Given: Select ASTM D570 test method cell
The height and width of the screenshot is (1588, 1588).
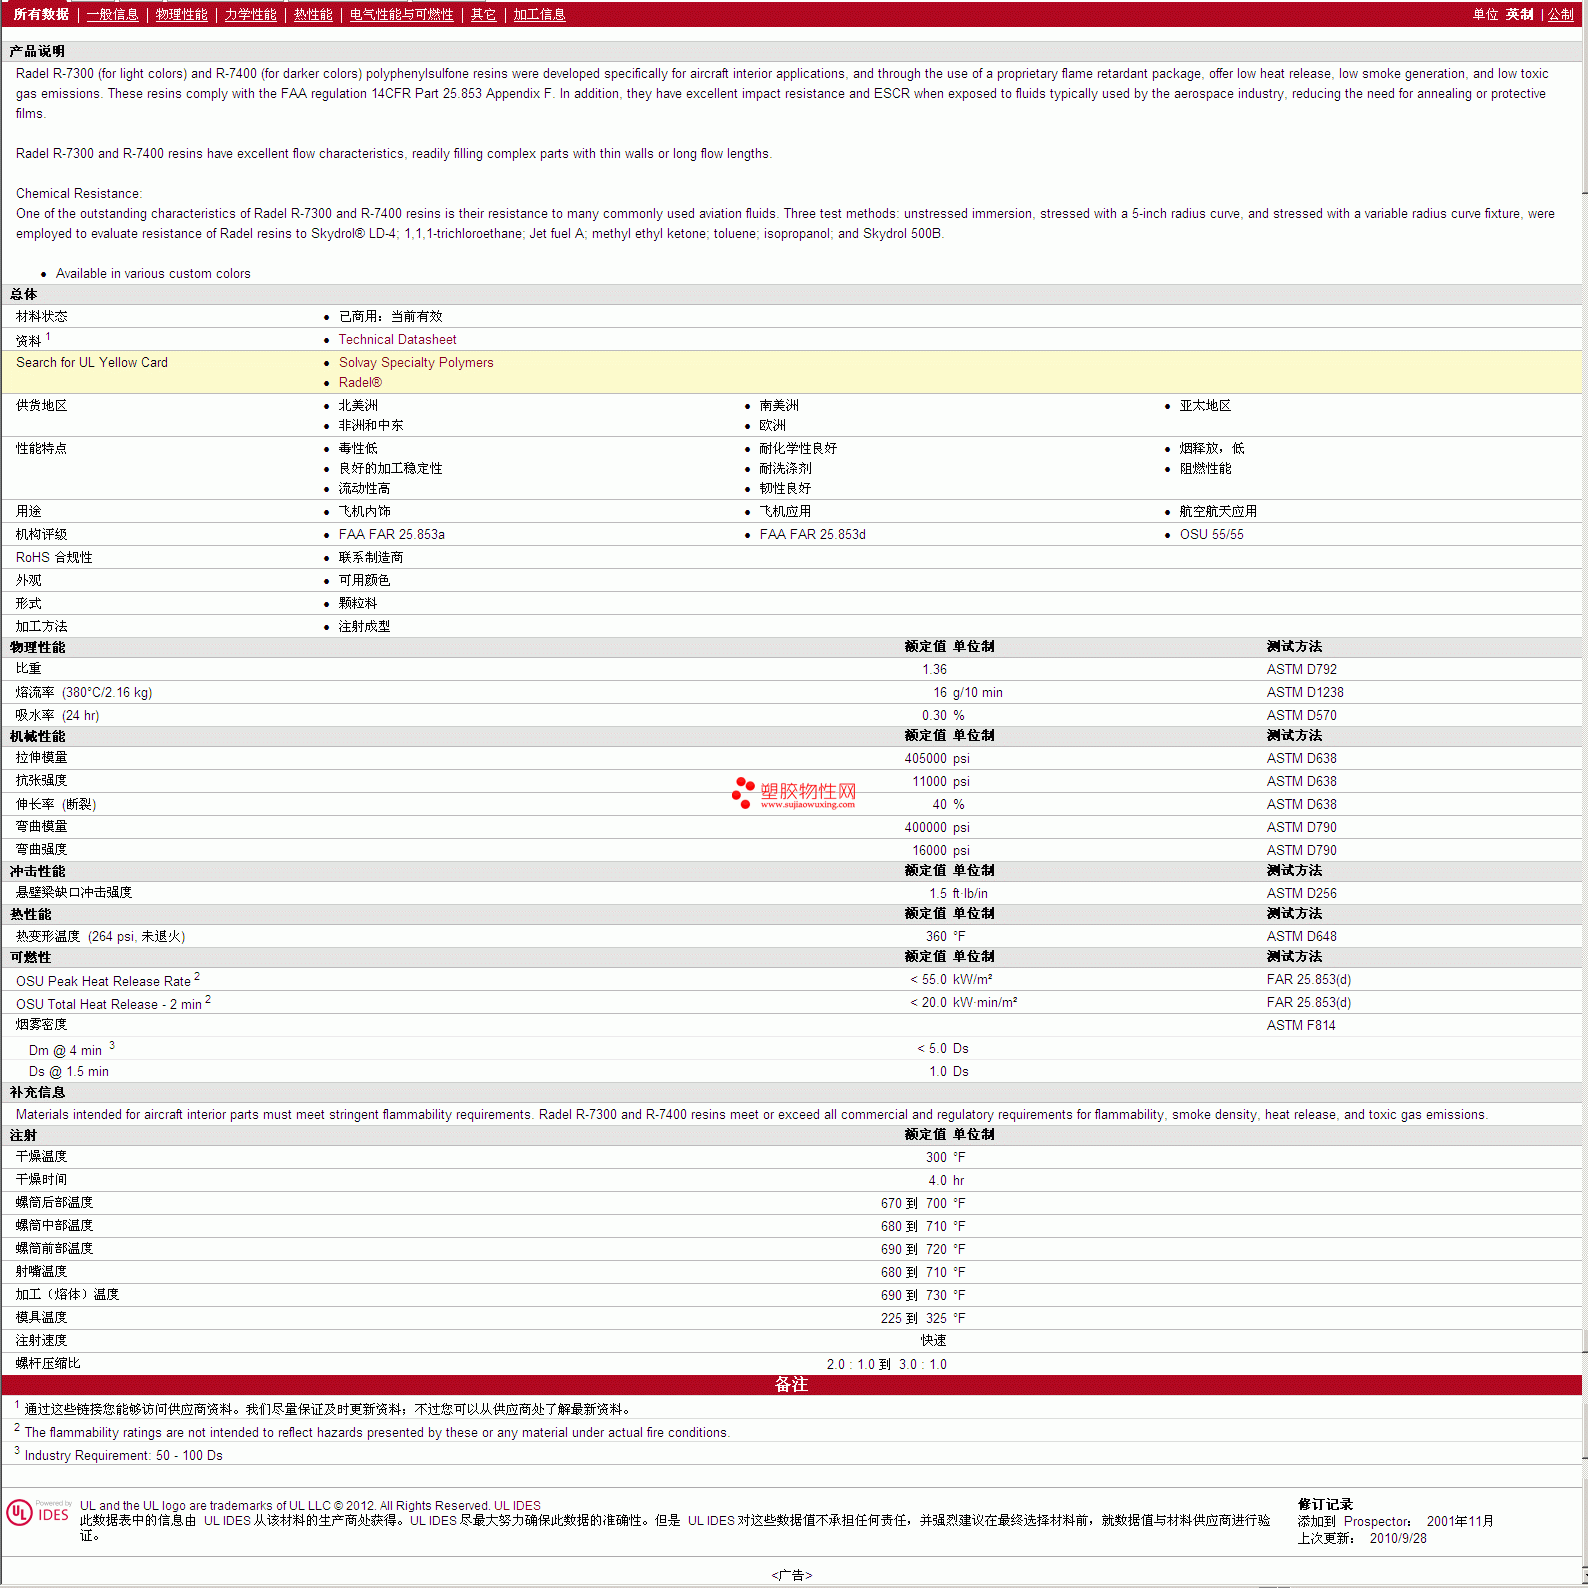Looking at the screenshot, I should (x=1301, y=716).
